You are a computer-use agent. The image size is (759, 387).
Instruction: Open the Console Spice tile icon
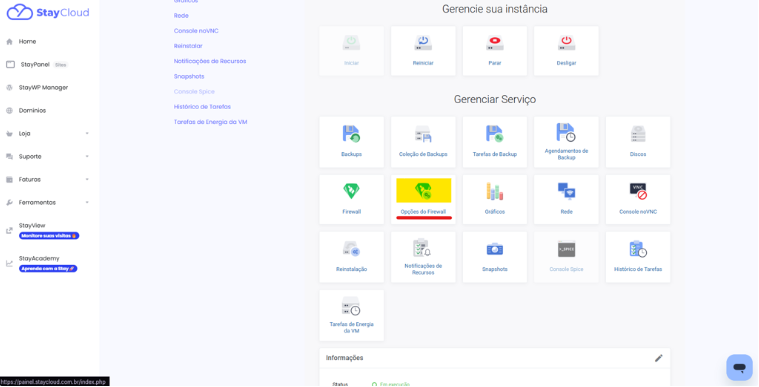[566, 249]
